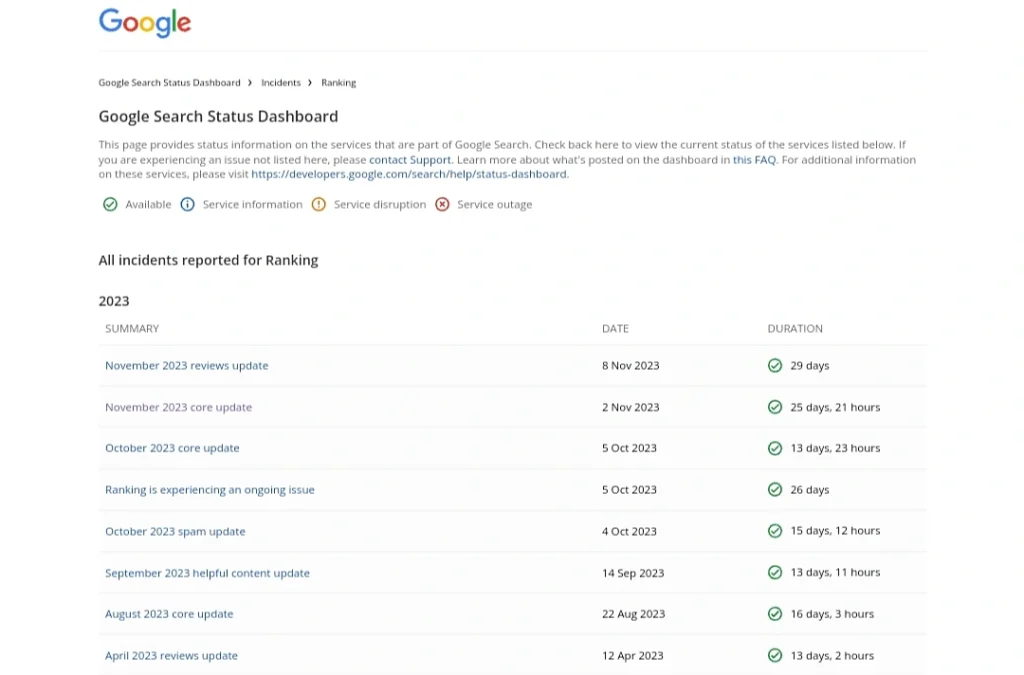Click the 2023 year heading
Viewport: 1024px width, 675px height.
click(114, 301)
